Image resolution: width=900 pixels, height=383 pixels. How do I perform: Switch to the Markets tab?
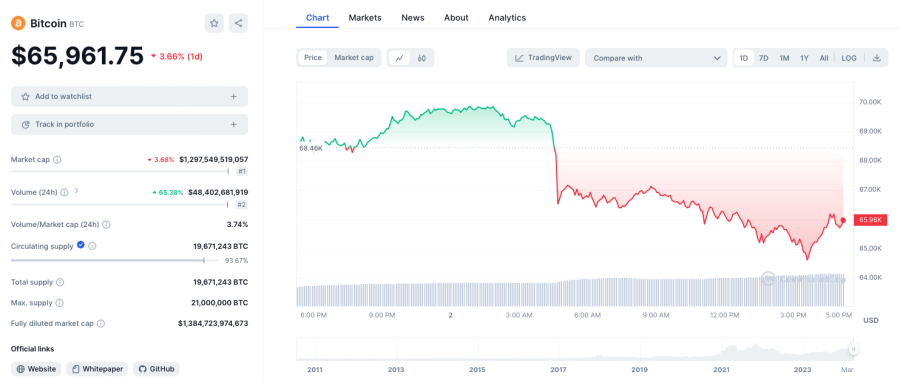365,18
